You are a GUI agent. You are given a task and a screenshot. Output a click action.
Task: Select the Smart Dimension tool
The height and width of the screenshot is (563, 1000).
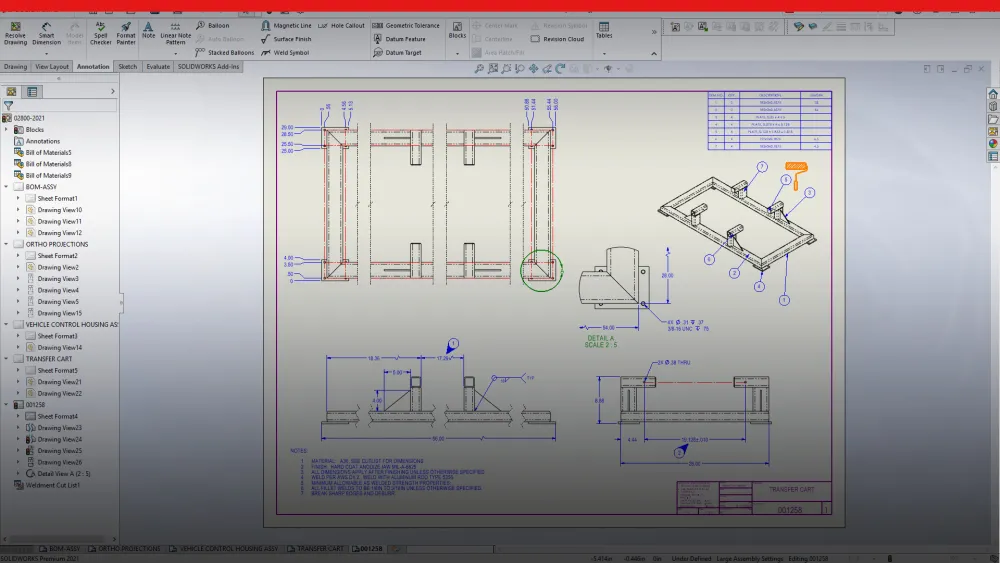(x=46, y=33)
